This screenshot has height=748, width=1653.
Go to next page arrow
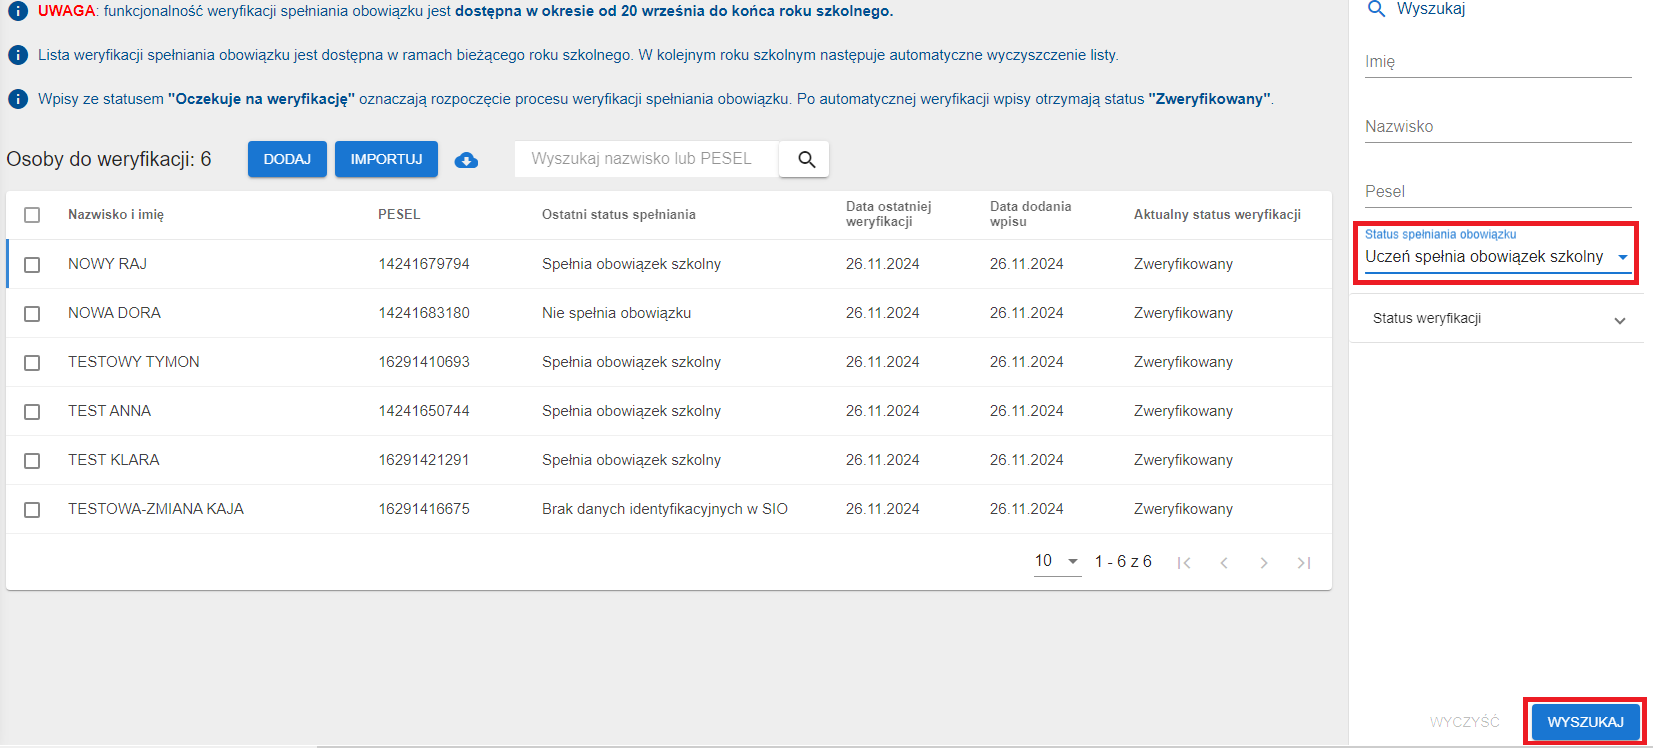[1264, 563]
